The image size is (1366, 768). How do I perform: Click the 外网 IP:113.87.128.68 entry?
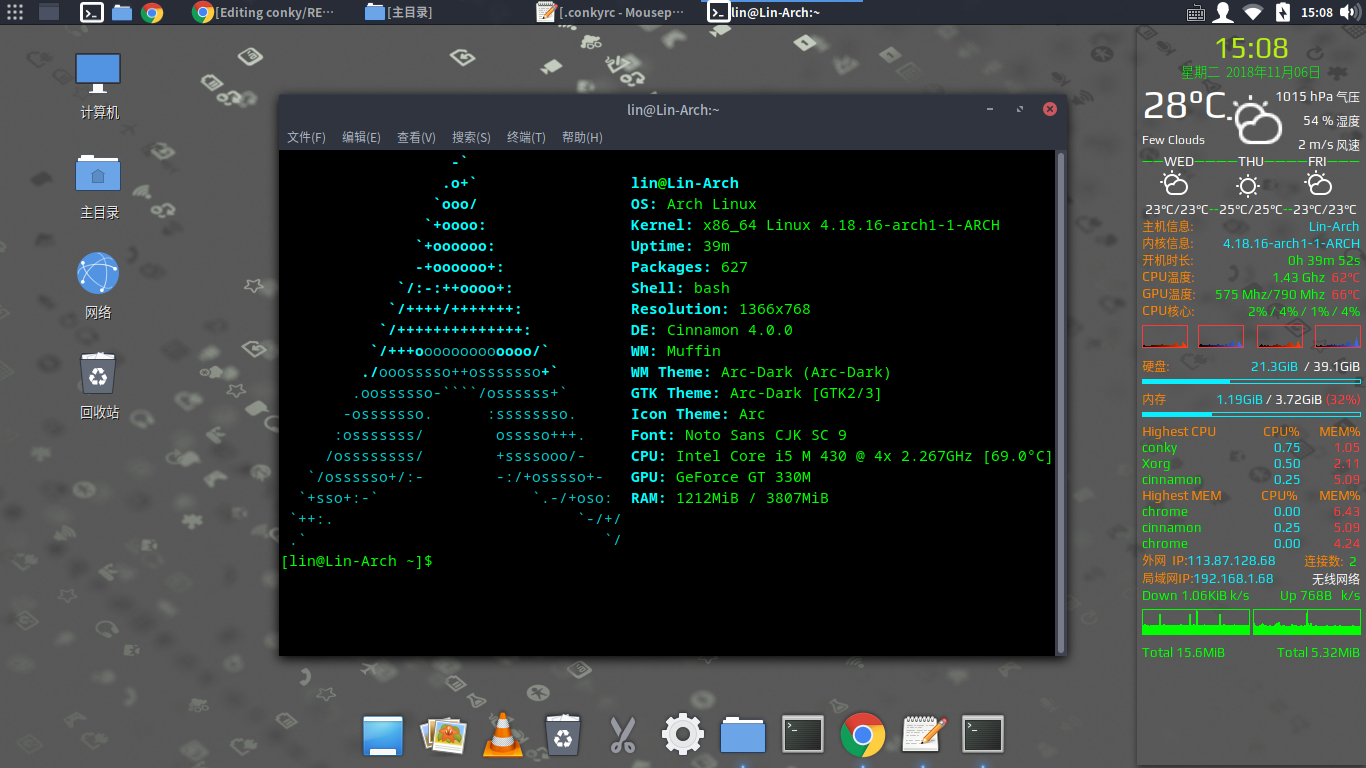1209,561
